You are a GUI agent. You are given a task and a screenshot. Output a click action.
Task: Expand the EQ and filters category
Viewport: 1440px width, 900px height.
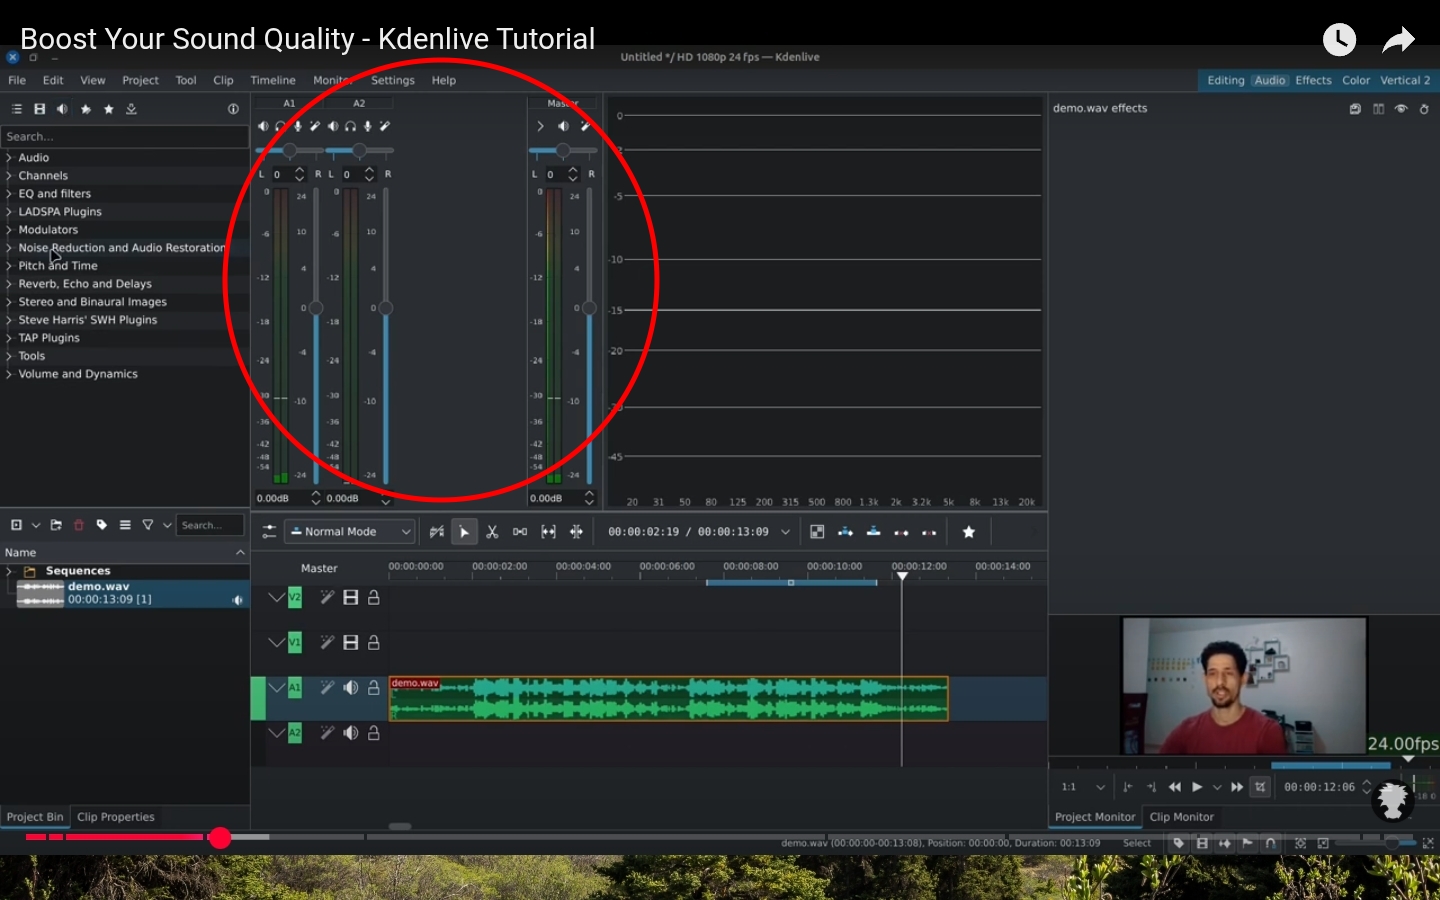pos(9,194)
